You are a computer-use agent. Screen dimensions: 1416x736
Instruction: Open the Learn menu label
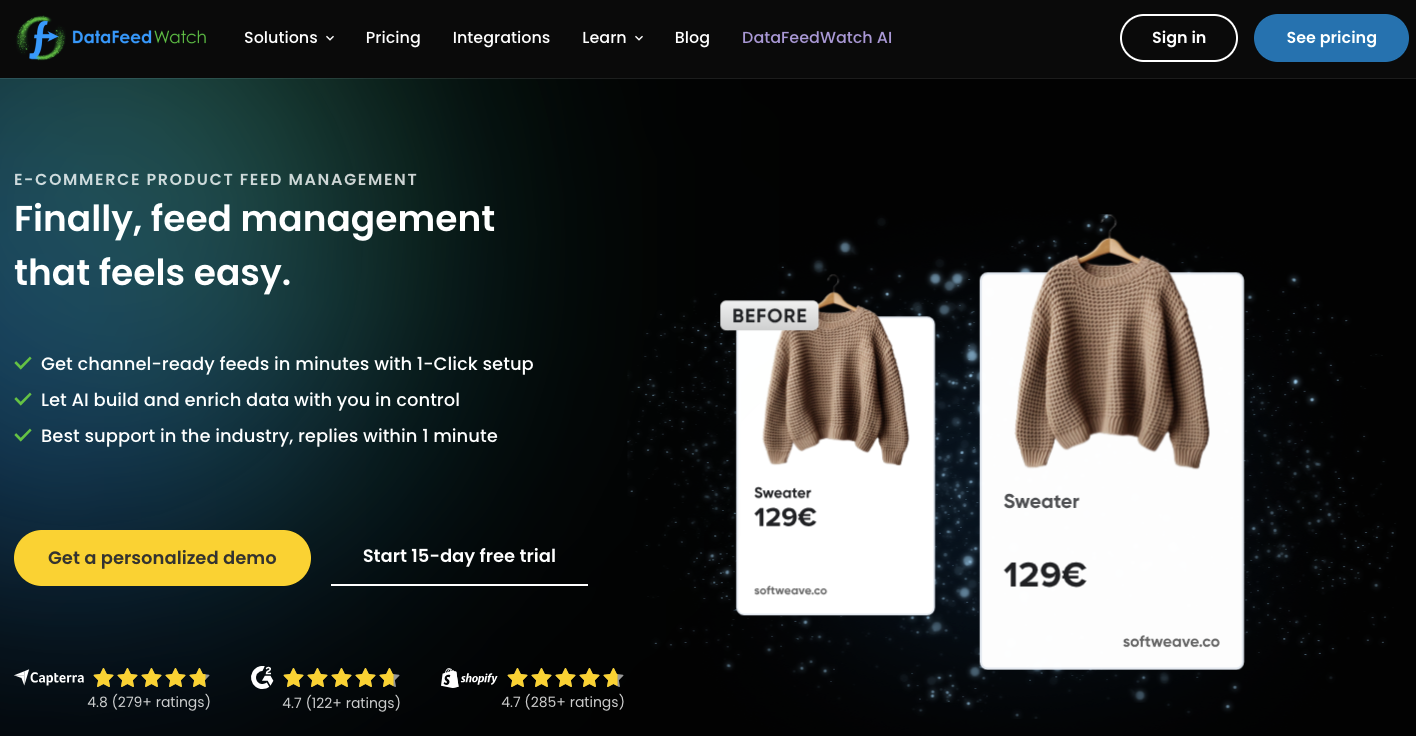pyautogui.click(x=604, y=38)
